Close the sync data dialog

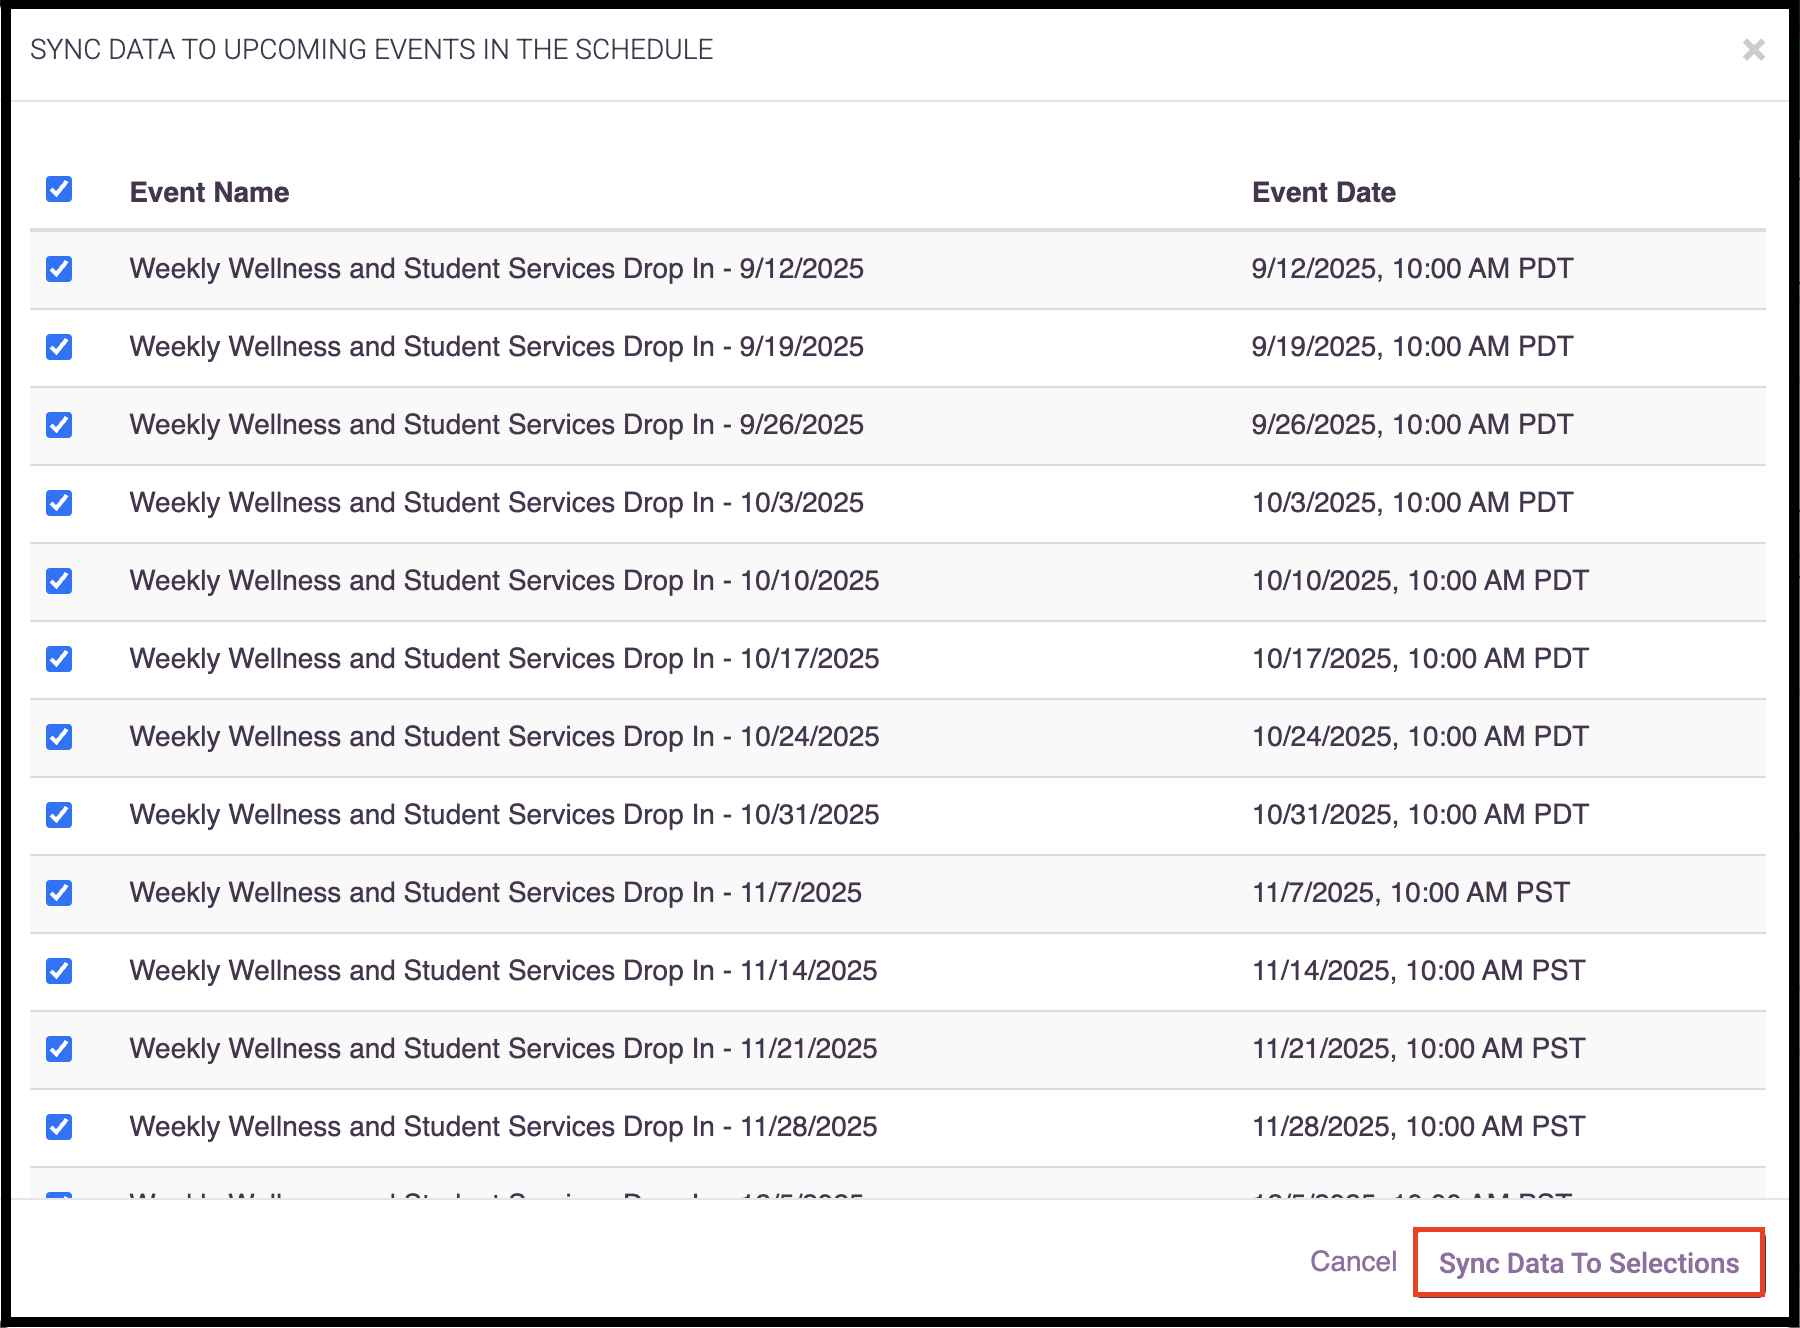point(1753,50)
